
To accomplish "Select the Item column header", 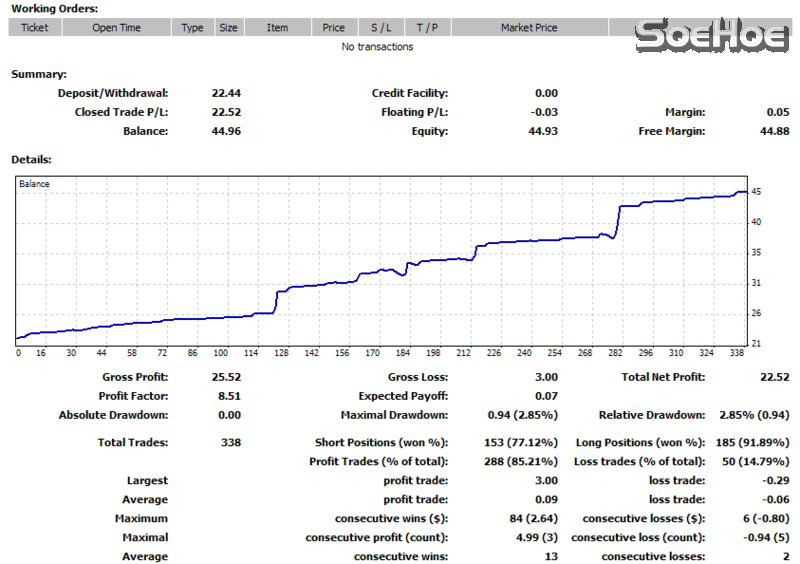I will [x=278, y=28].
